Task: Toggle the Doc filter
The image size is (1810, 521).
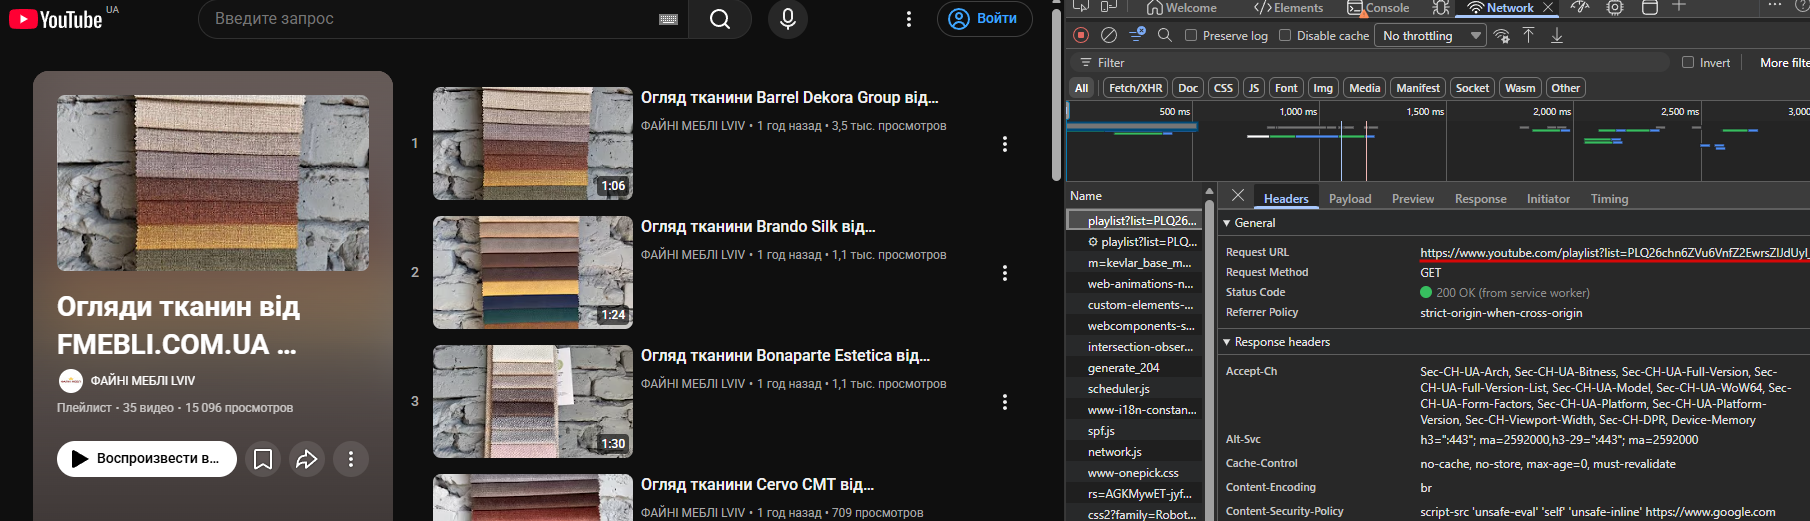Action: 1188,88
